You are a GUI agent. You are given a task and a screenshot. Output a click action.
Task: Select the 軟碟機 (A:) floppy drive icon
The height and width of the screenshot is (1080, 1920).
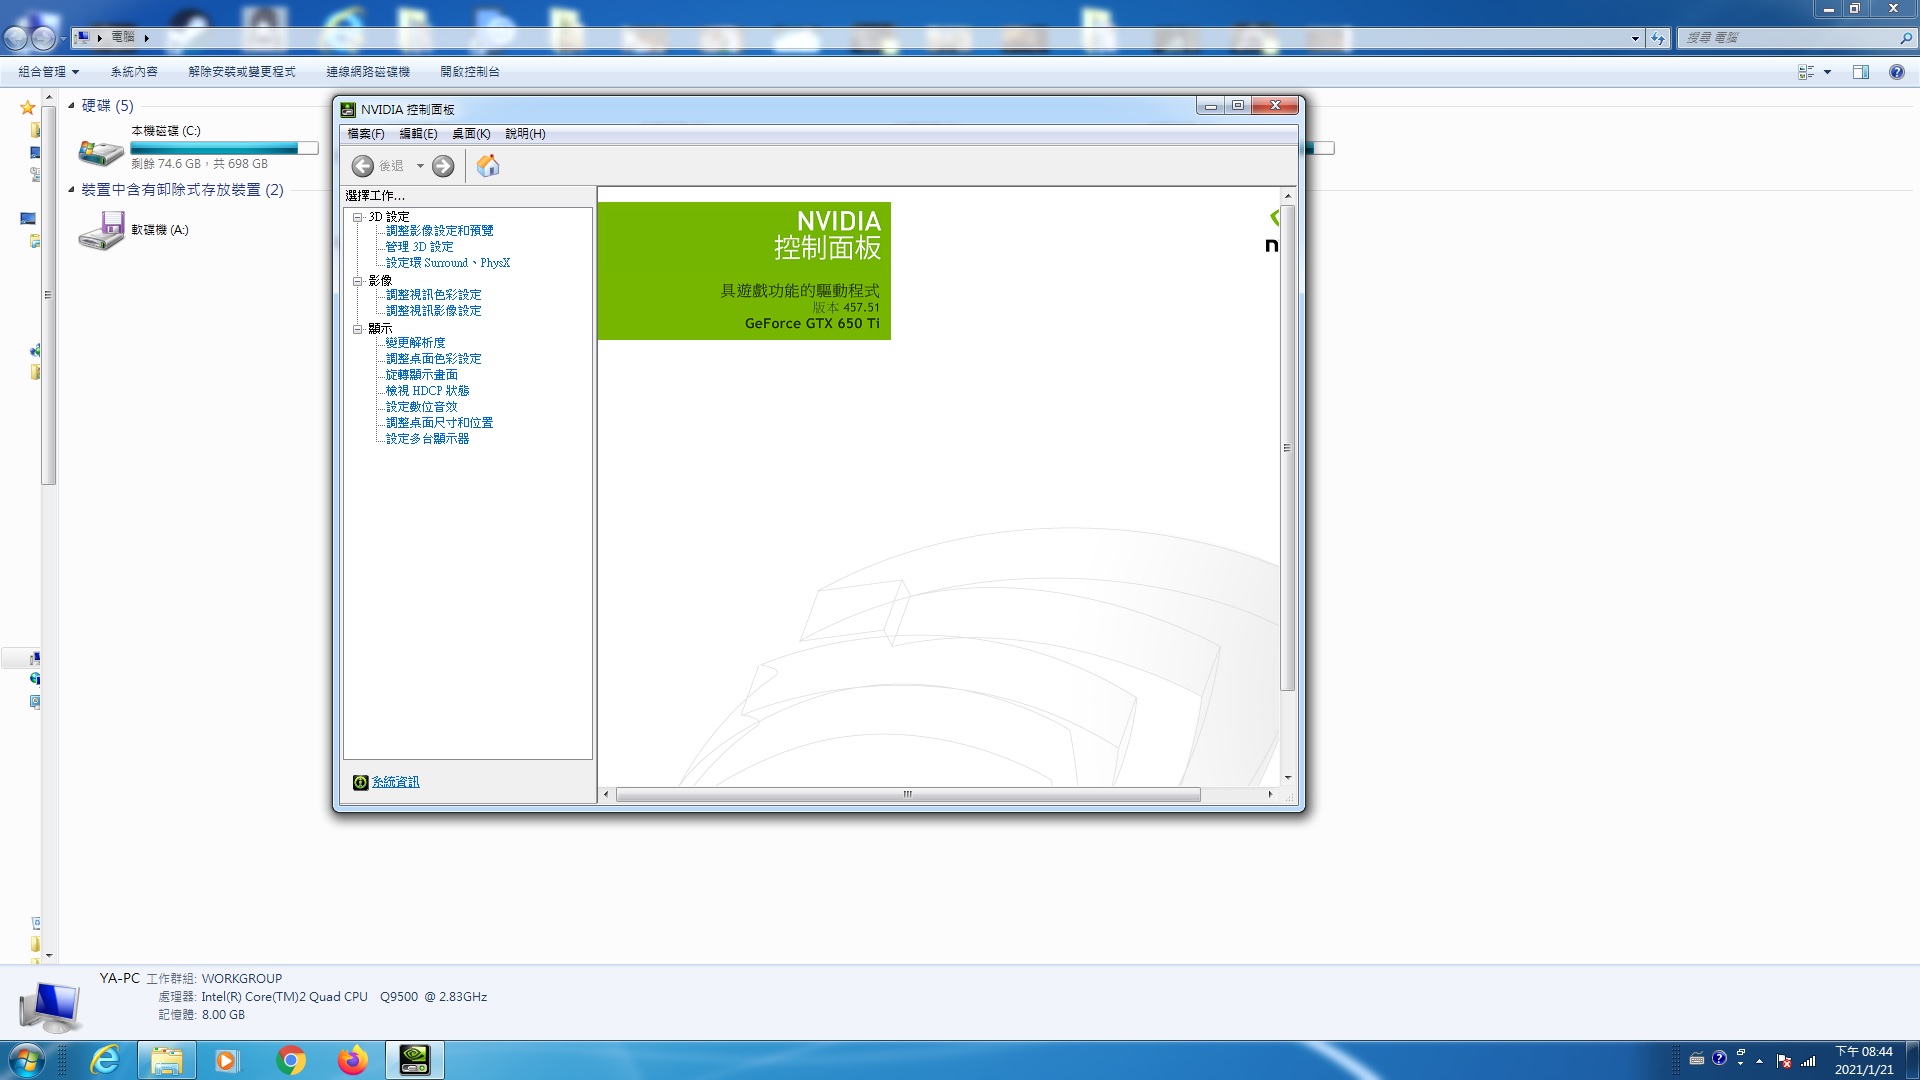tap(101, 231)
